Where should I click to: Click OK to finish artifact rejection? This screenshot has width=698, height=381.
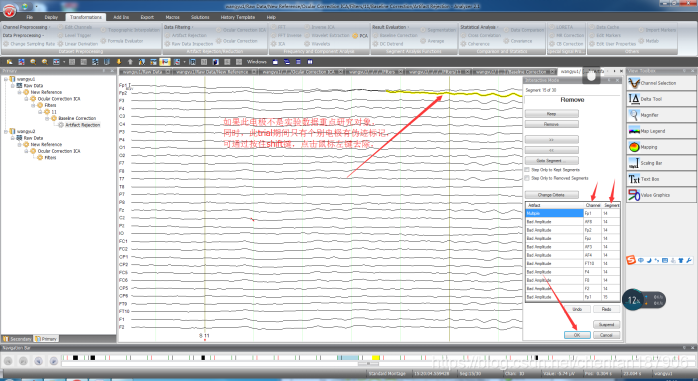[577, 335]
